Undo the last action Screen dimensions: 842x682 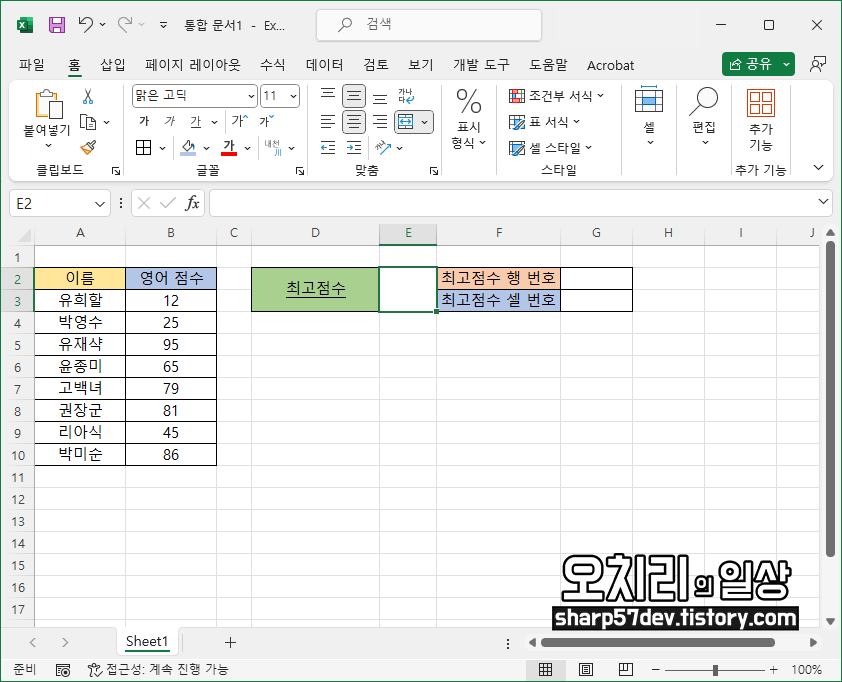(x=85, y=24)
